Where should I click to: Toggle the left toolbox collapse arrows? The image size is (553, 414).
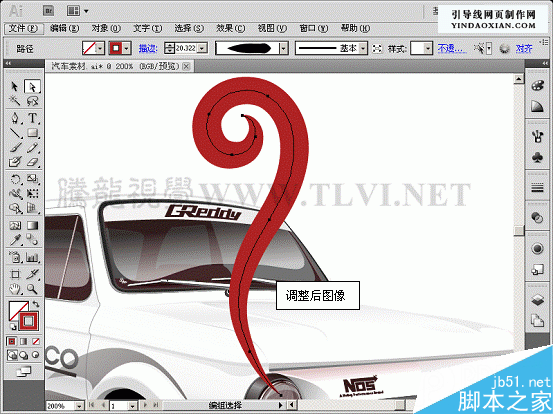[x=8, y=63]
